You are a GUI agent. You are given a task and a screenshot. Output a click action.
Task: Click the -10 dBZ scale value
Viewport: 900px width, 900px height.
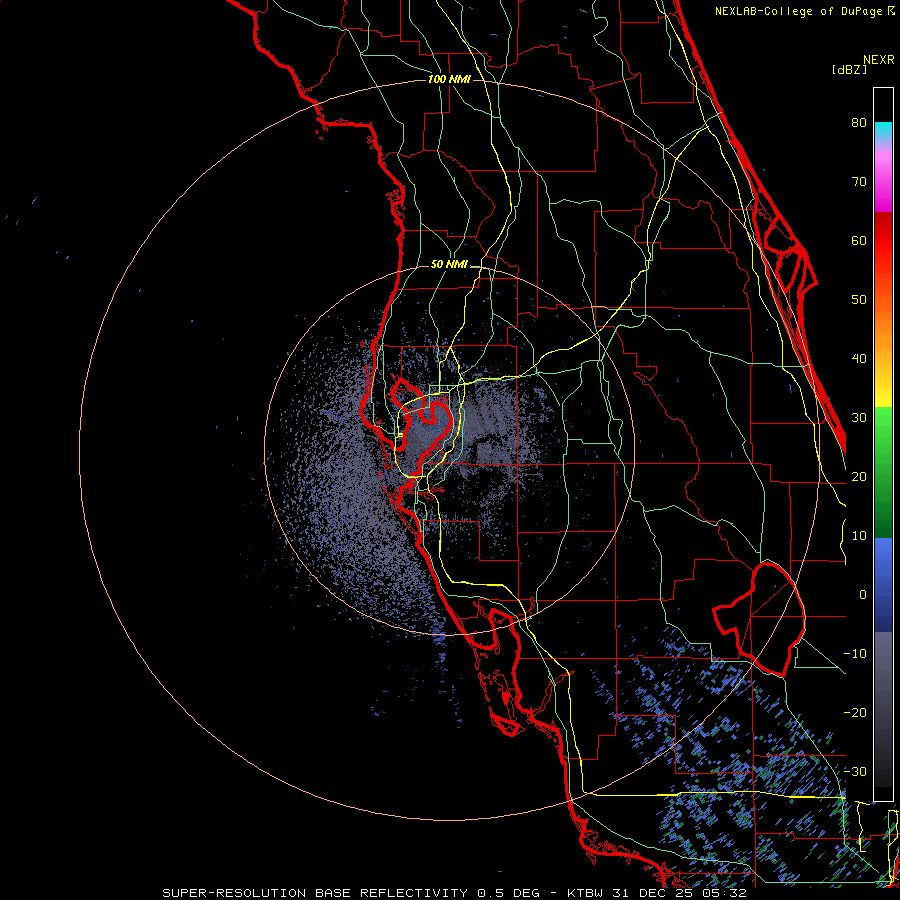(x=855, y=654)
